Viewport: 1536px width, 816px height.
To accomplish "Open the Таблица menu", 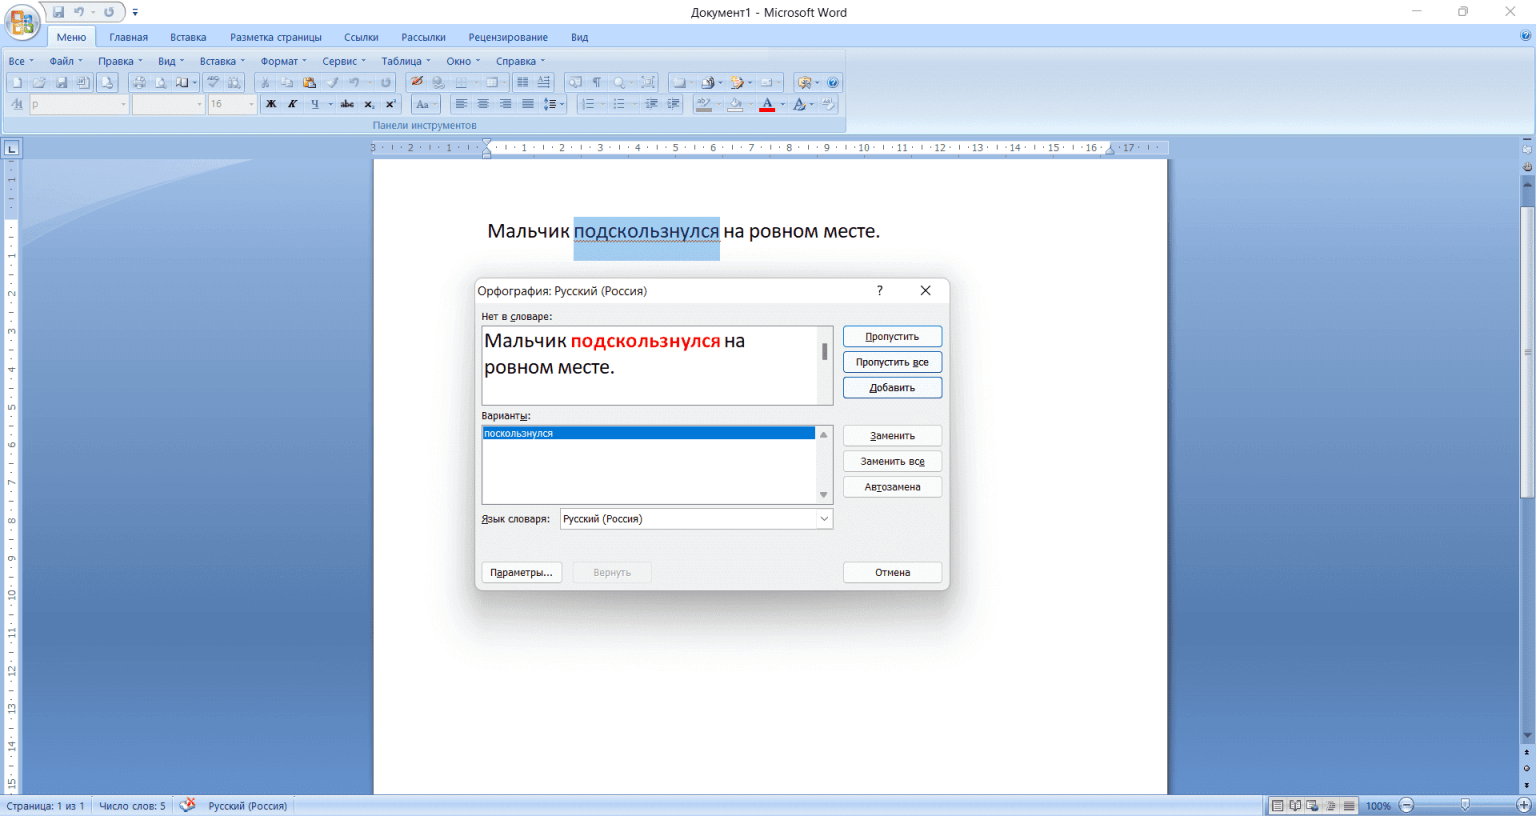I will pyautogui.click(x=405, y=61).
